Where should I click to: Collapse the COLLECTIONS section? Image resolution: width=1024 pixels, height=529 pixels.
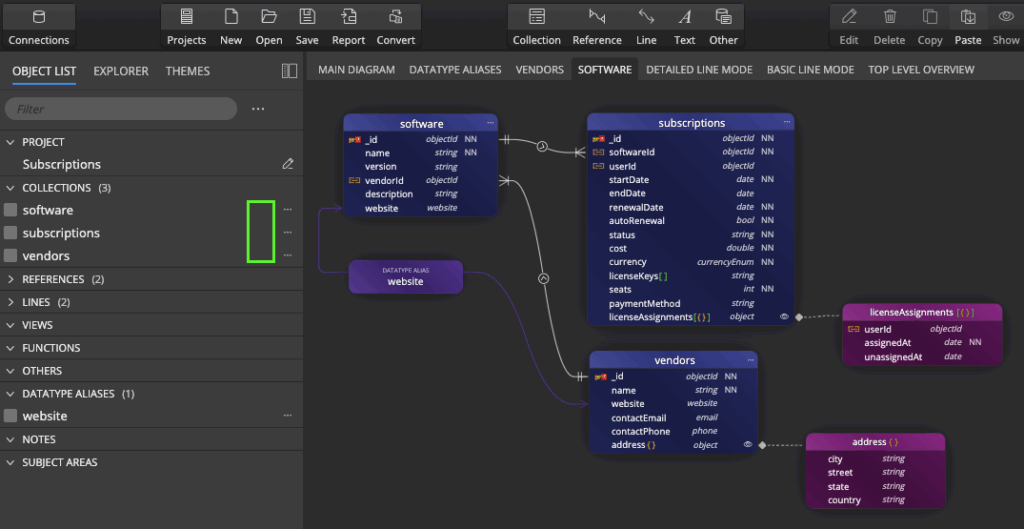point(11,188)
